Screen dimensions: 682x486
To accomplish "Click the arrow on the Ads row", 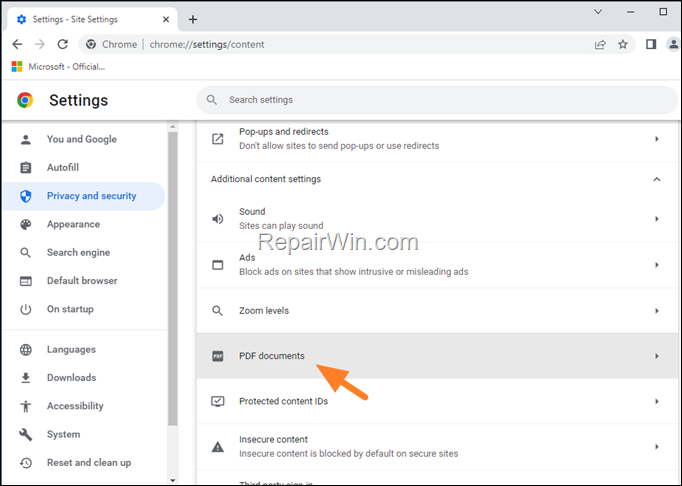I will (657, 265).
